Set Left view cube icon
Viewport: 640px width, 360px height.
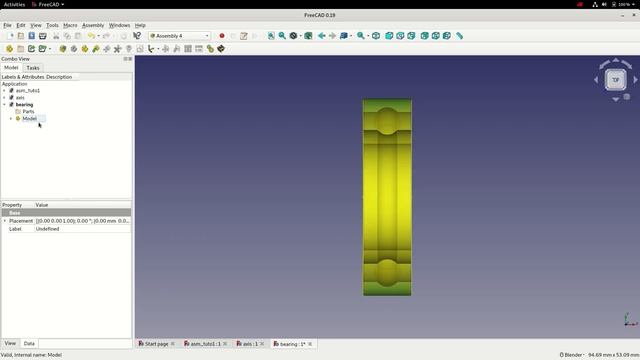447,36
